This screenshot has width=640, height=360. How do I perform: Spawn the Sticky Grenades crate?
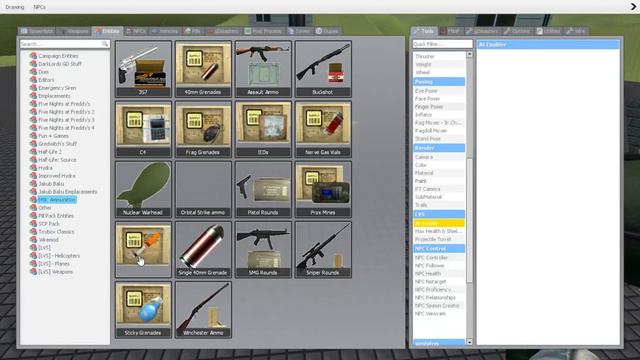pos(143,309)
